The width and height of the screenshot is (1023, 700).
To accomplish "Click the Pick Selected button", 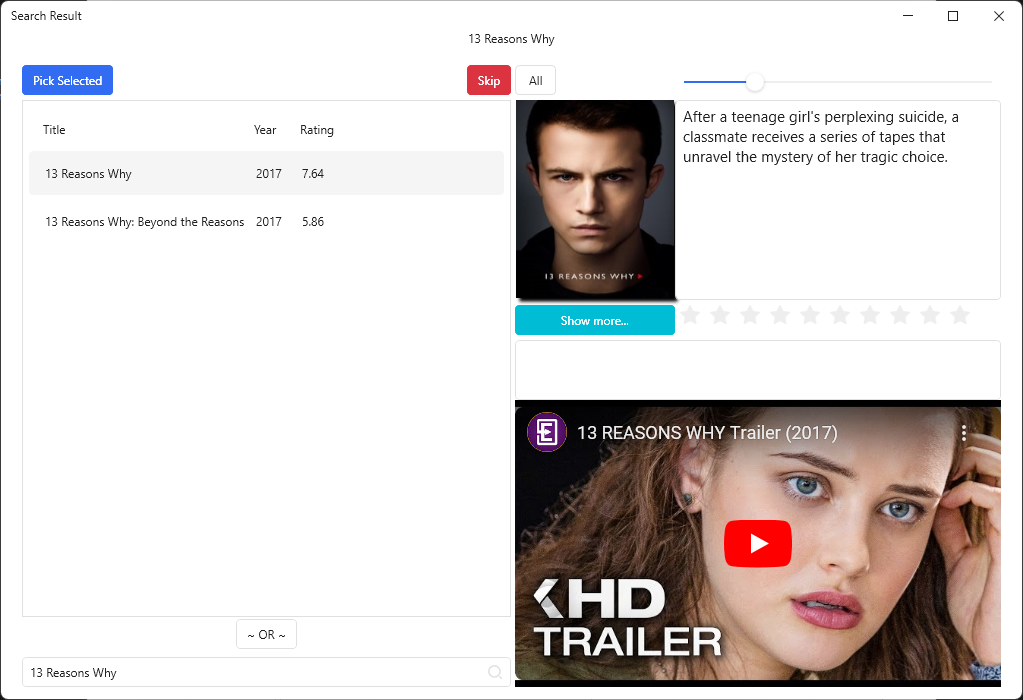I will [67, 80].
